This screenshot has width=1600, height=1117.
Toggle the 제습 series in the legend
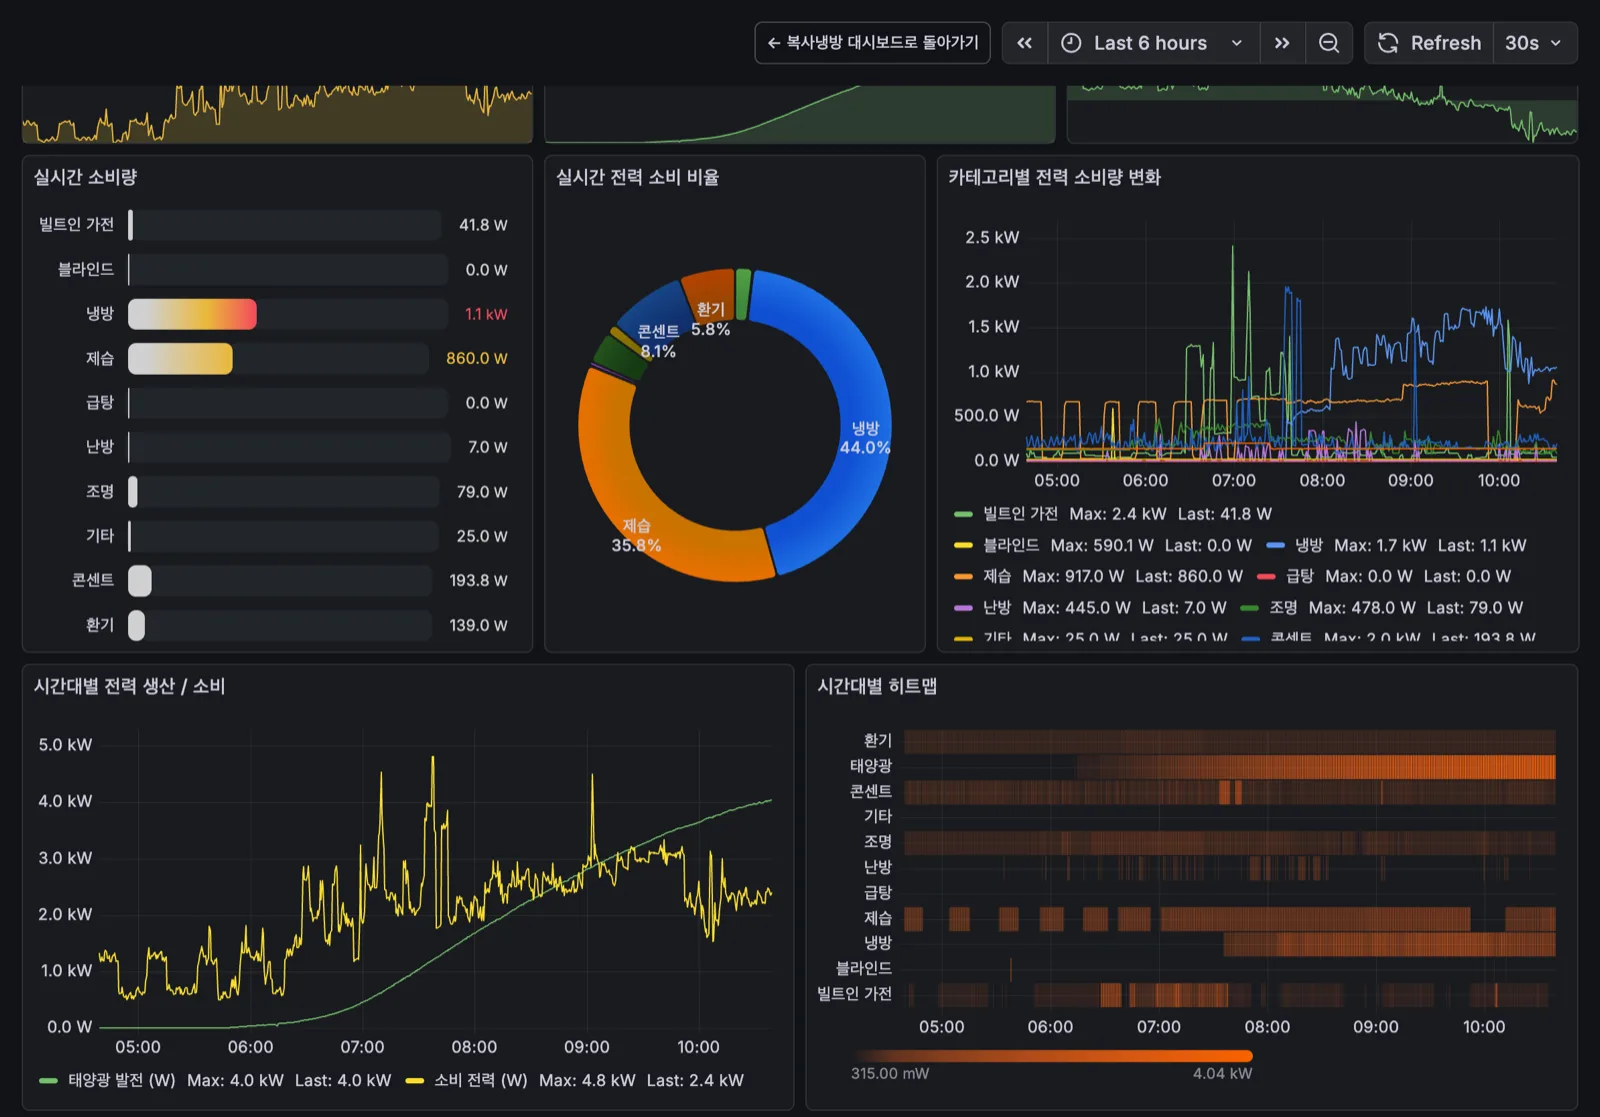tap(996, 576)
